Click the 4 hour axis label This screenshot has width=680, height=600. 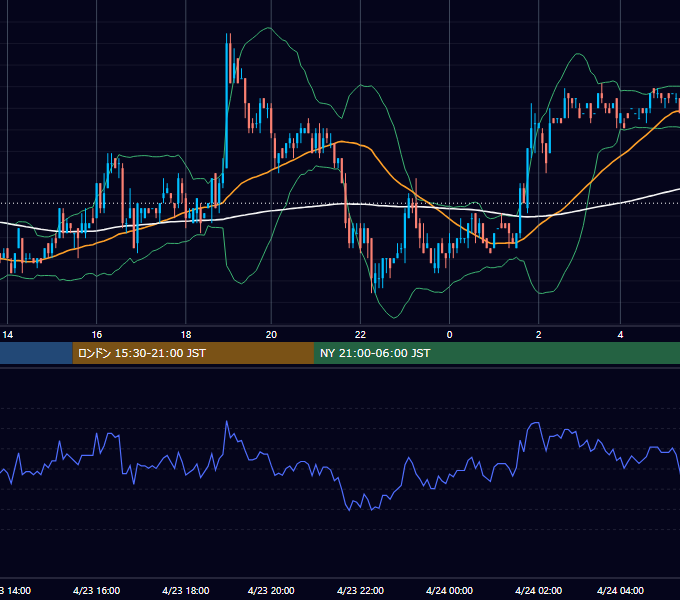621,335
